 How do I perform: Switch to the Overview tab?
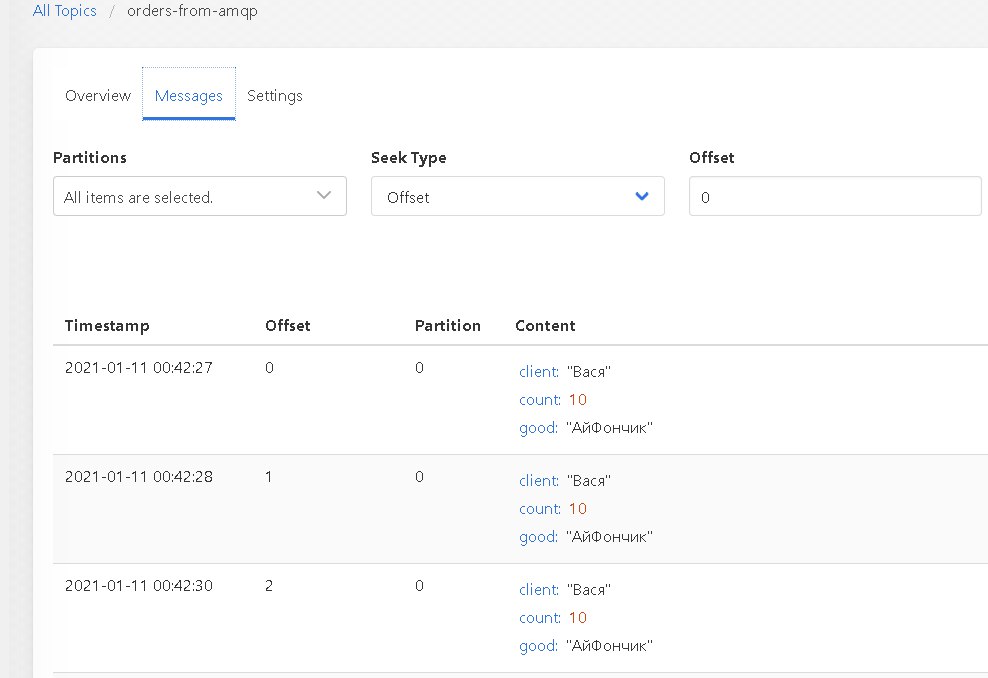98,96
